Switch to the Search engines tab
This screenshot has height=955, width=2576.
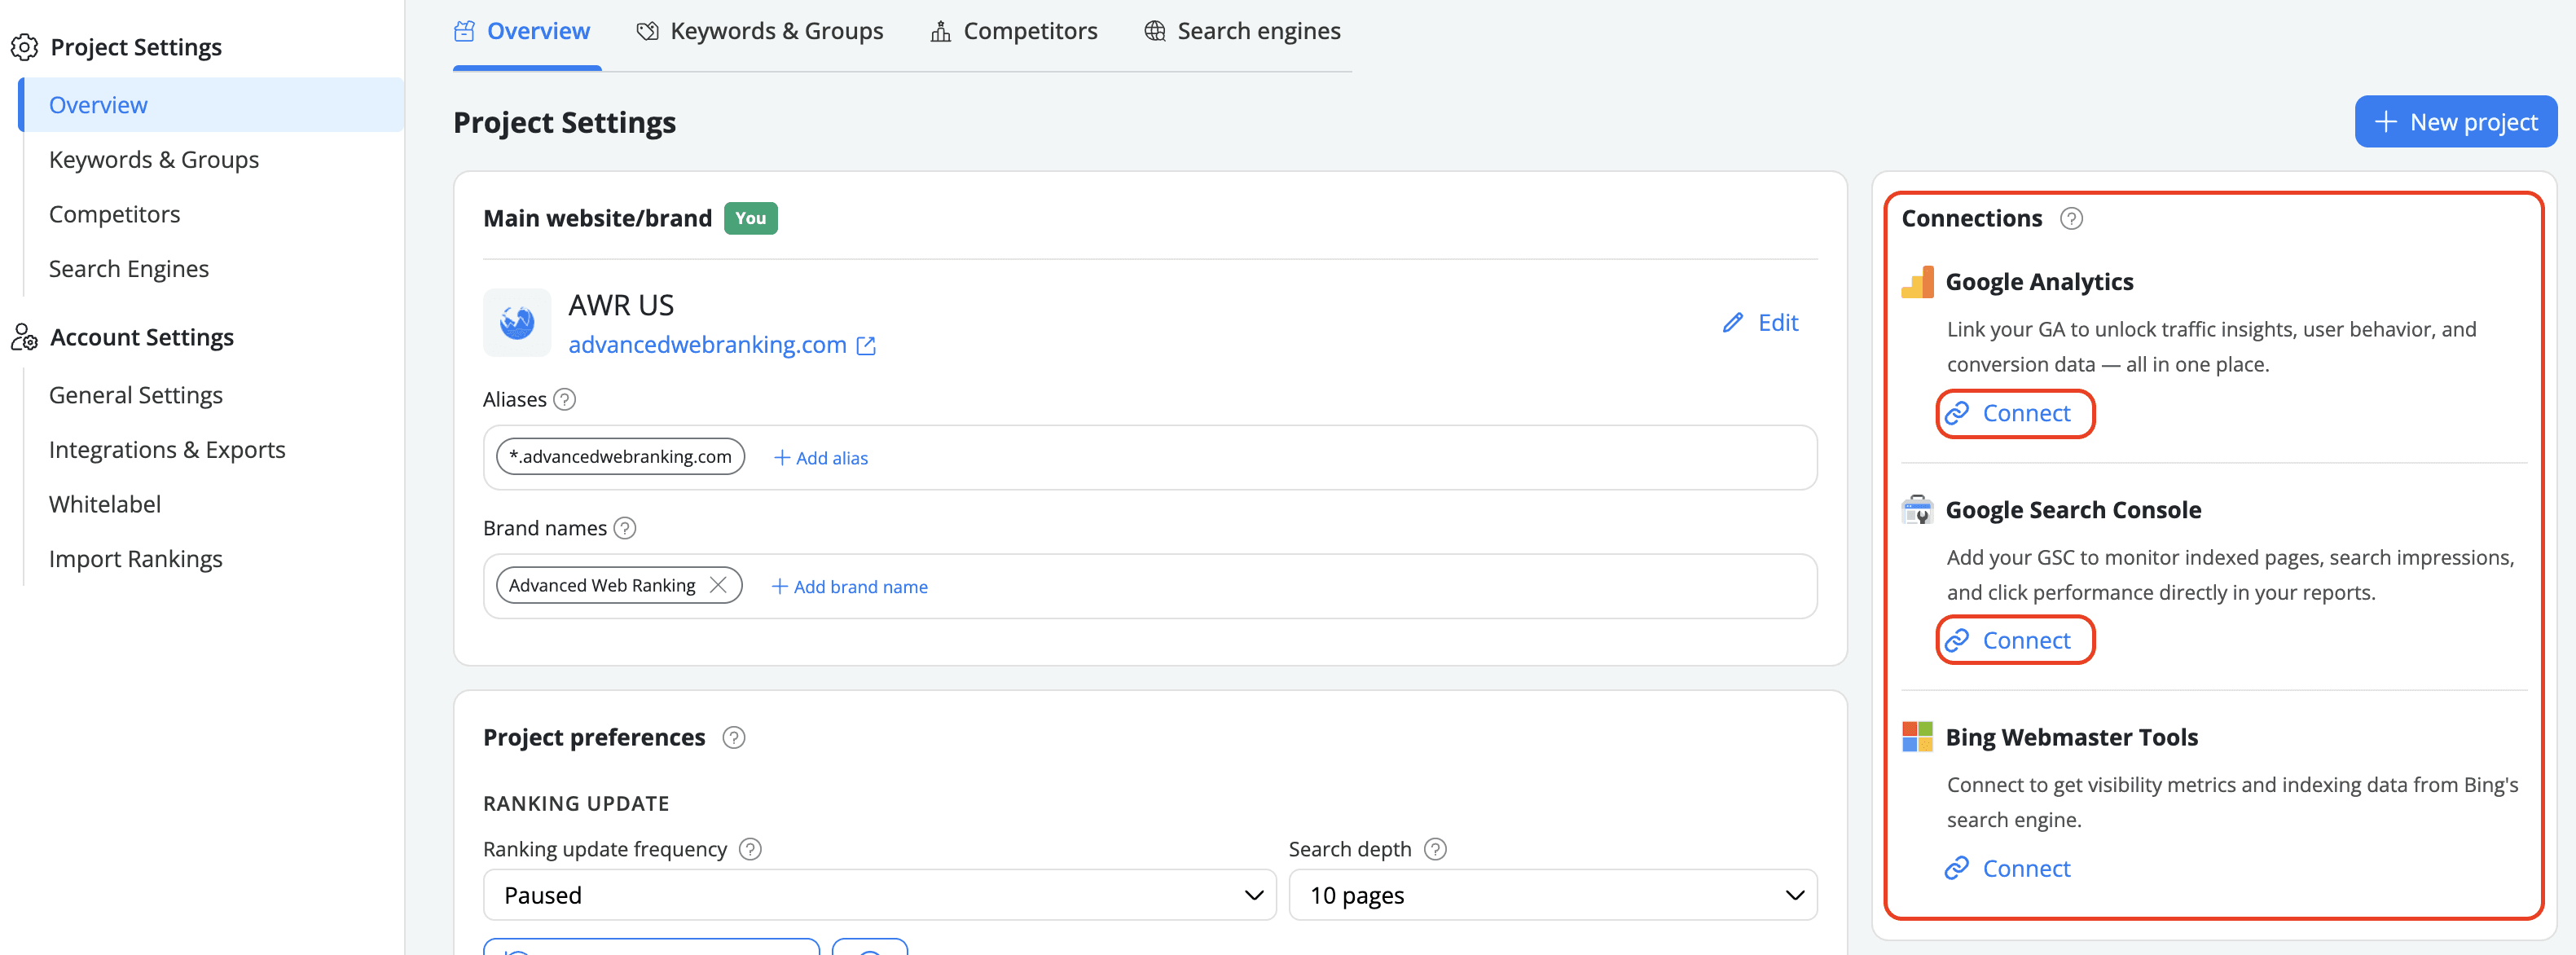pyautogui.click(x=1242, y=32)
